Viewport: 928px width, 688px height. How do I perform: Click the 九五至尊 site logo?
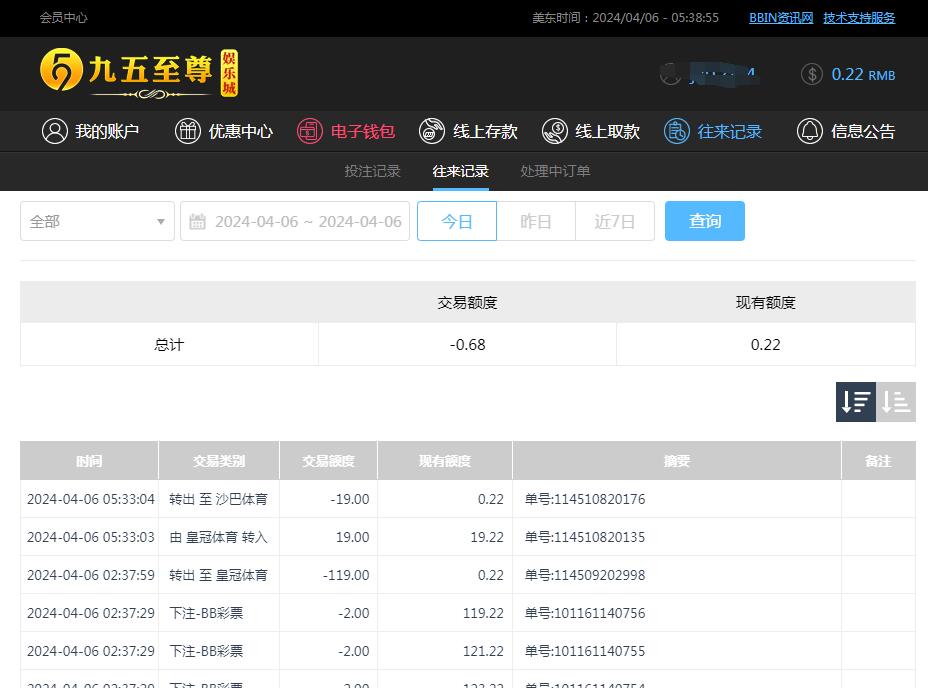139,73
